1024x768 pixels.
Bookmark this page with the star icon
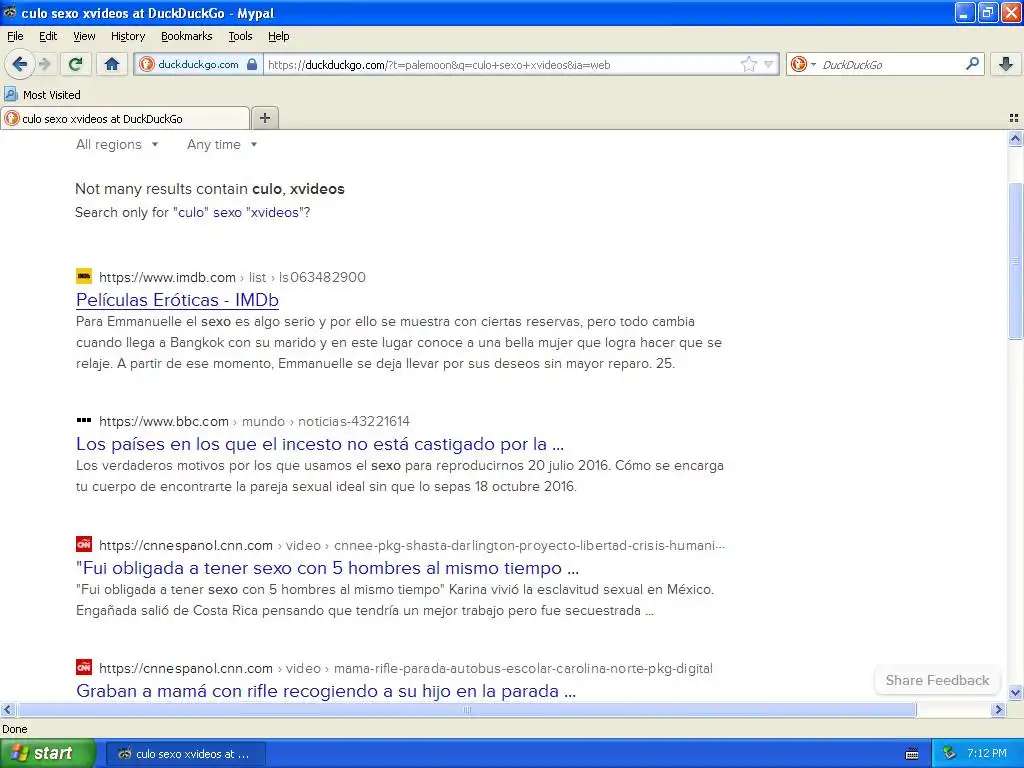(x=748, y=64)
